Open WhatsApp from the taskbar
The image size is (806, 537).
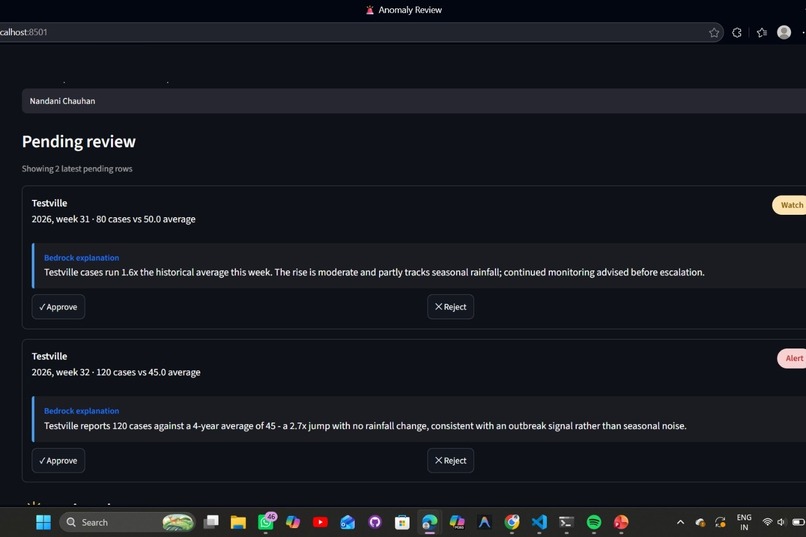tap(266, 522)
